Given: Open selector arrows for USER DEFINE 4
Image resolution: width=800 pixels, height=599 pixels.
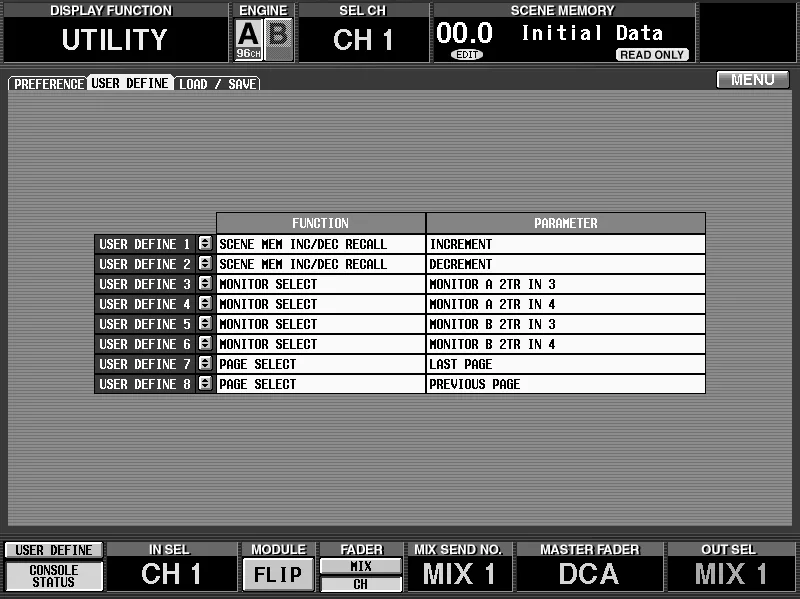Looking at the screenshot, I should pos(205,304).
